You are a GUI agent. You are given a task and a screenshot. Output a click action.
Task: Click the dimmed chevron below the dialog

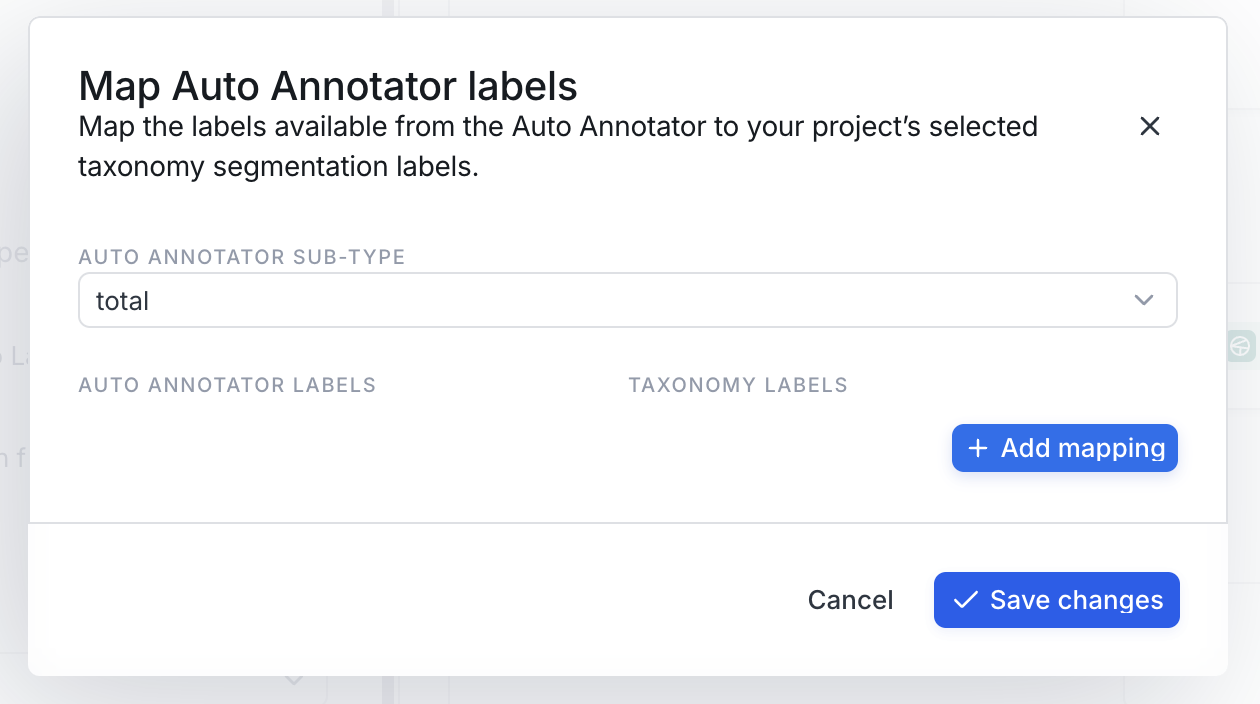point(294,681)
